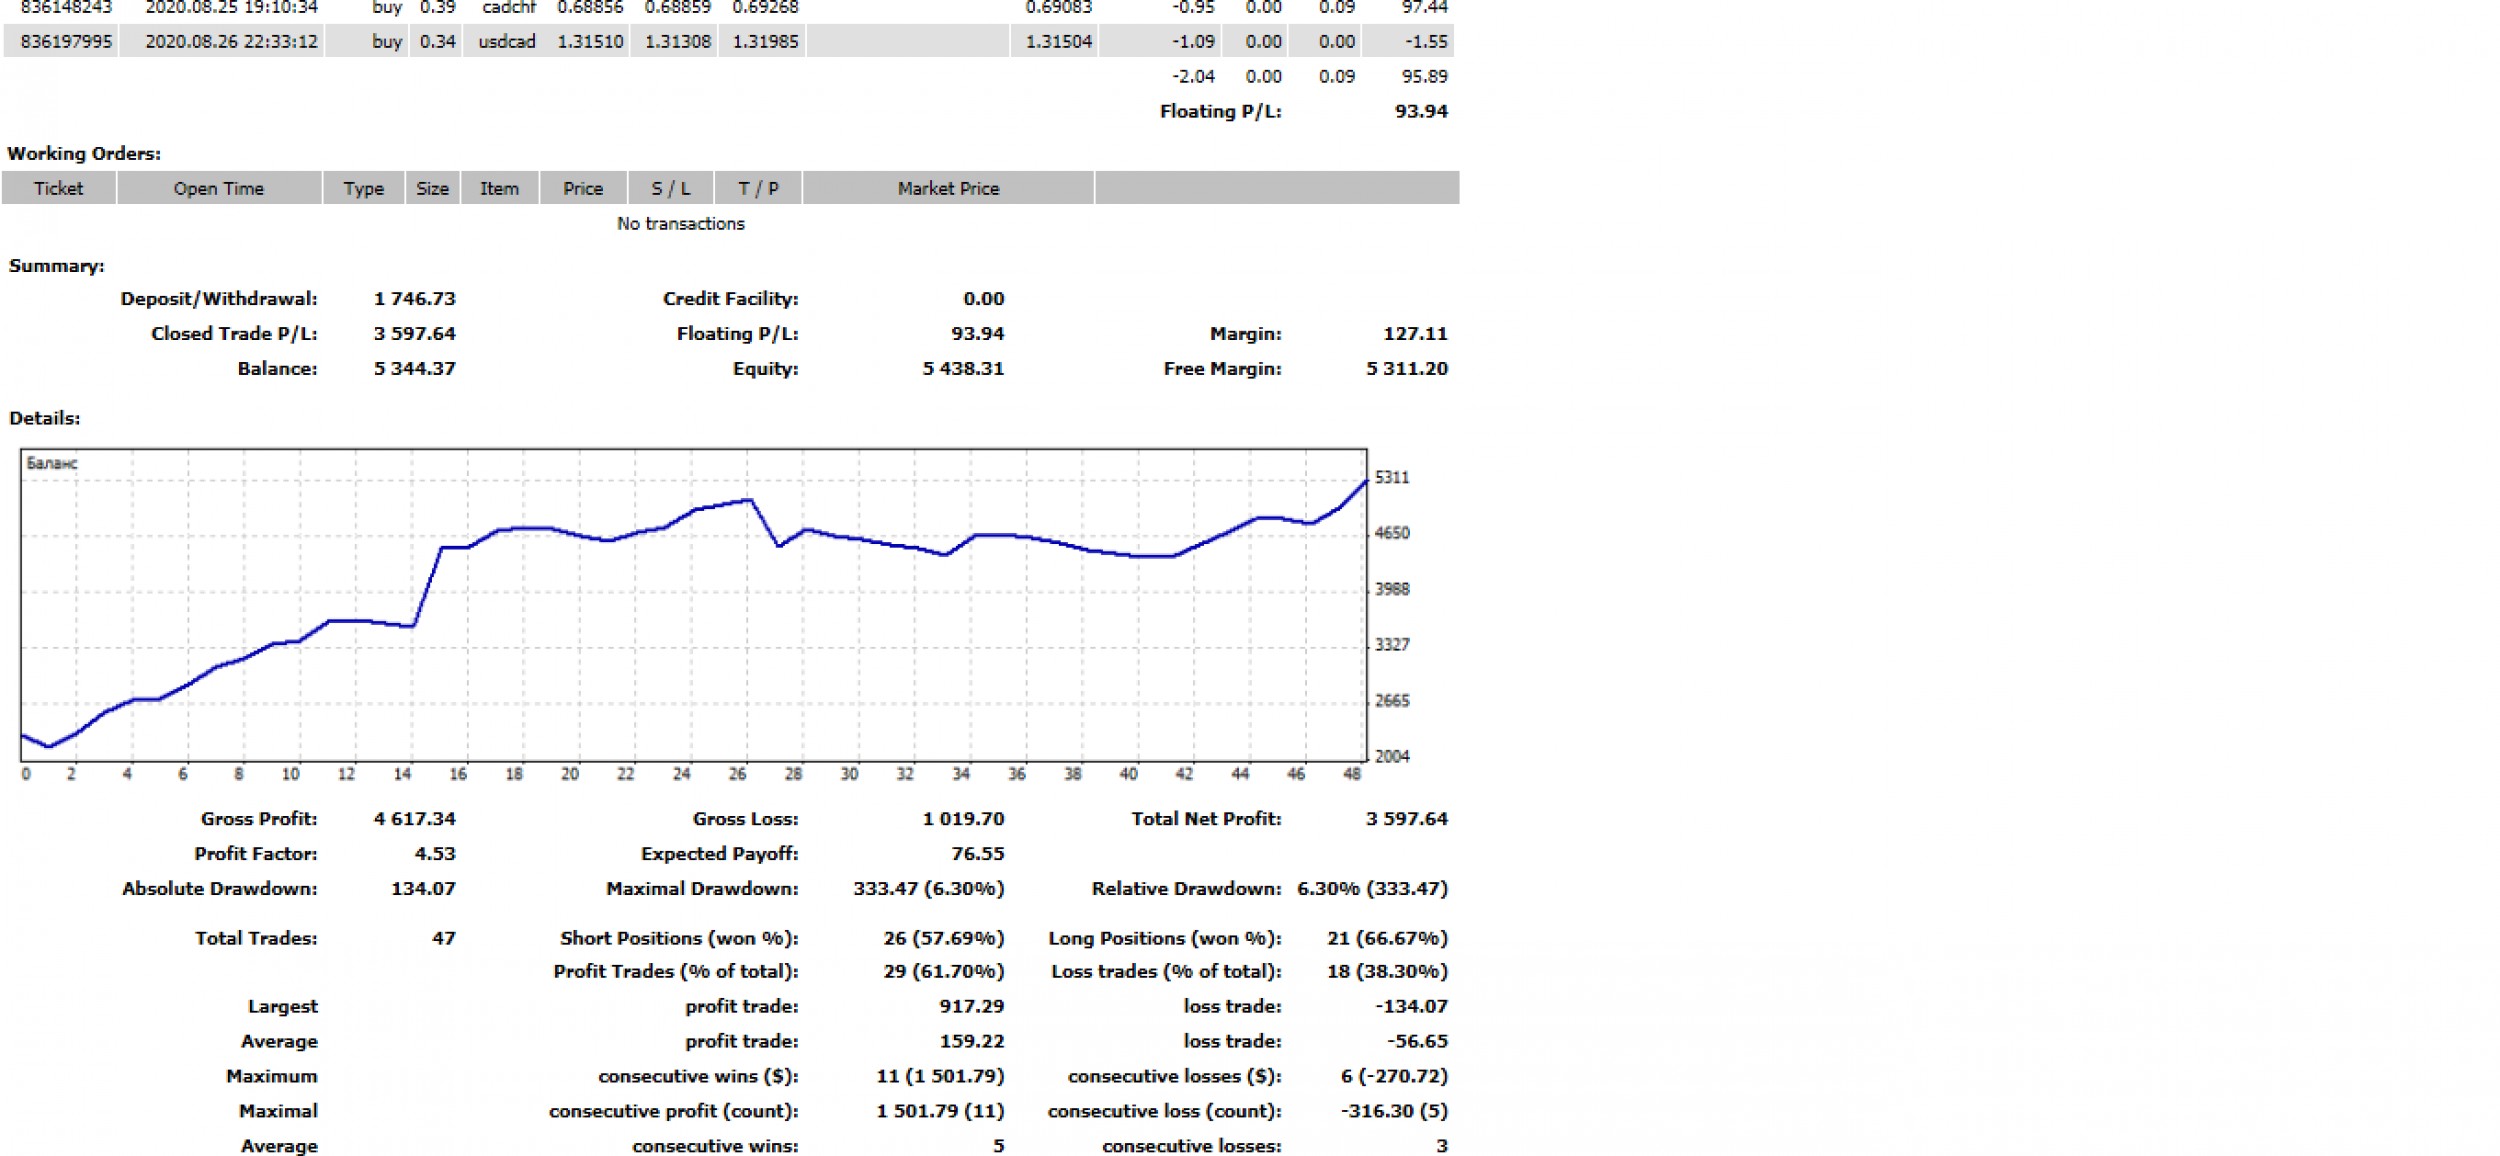Click the T / P column header
The height and width of the screenshot is (1156, 2500).
[x=758, y=188]
